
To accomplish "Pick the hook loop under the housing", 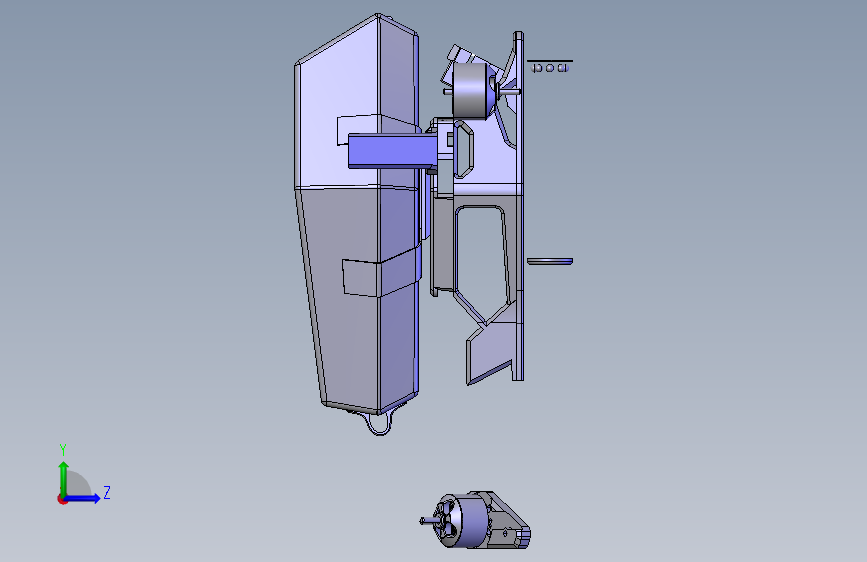I will (x=379, y=423).
